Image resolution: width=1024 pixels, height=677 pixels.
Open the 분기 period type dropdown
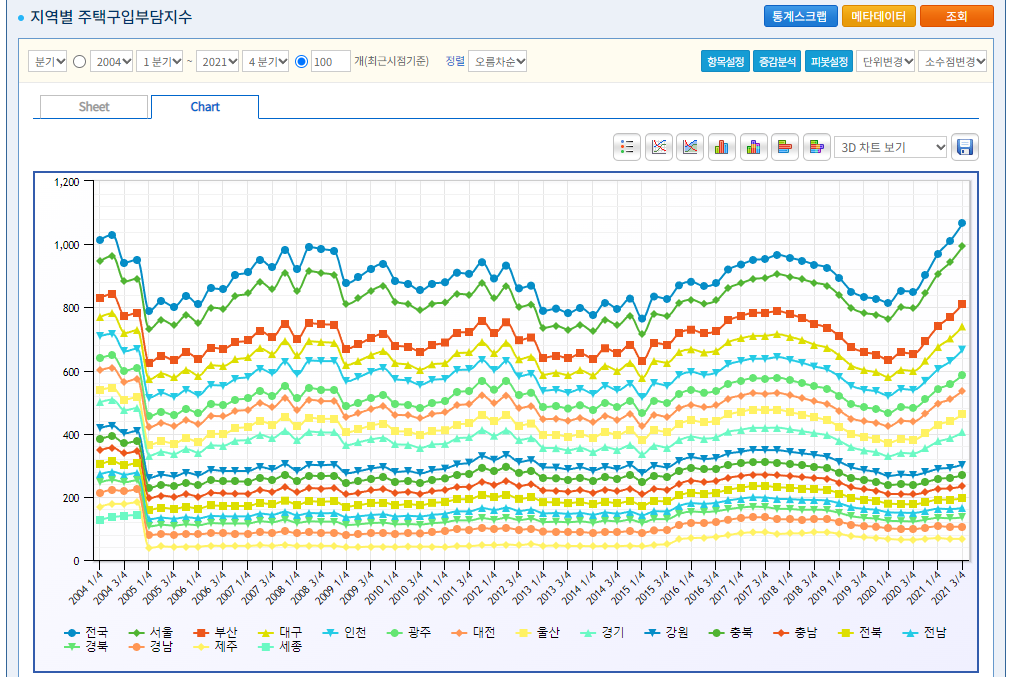(48, 61)
